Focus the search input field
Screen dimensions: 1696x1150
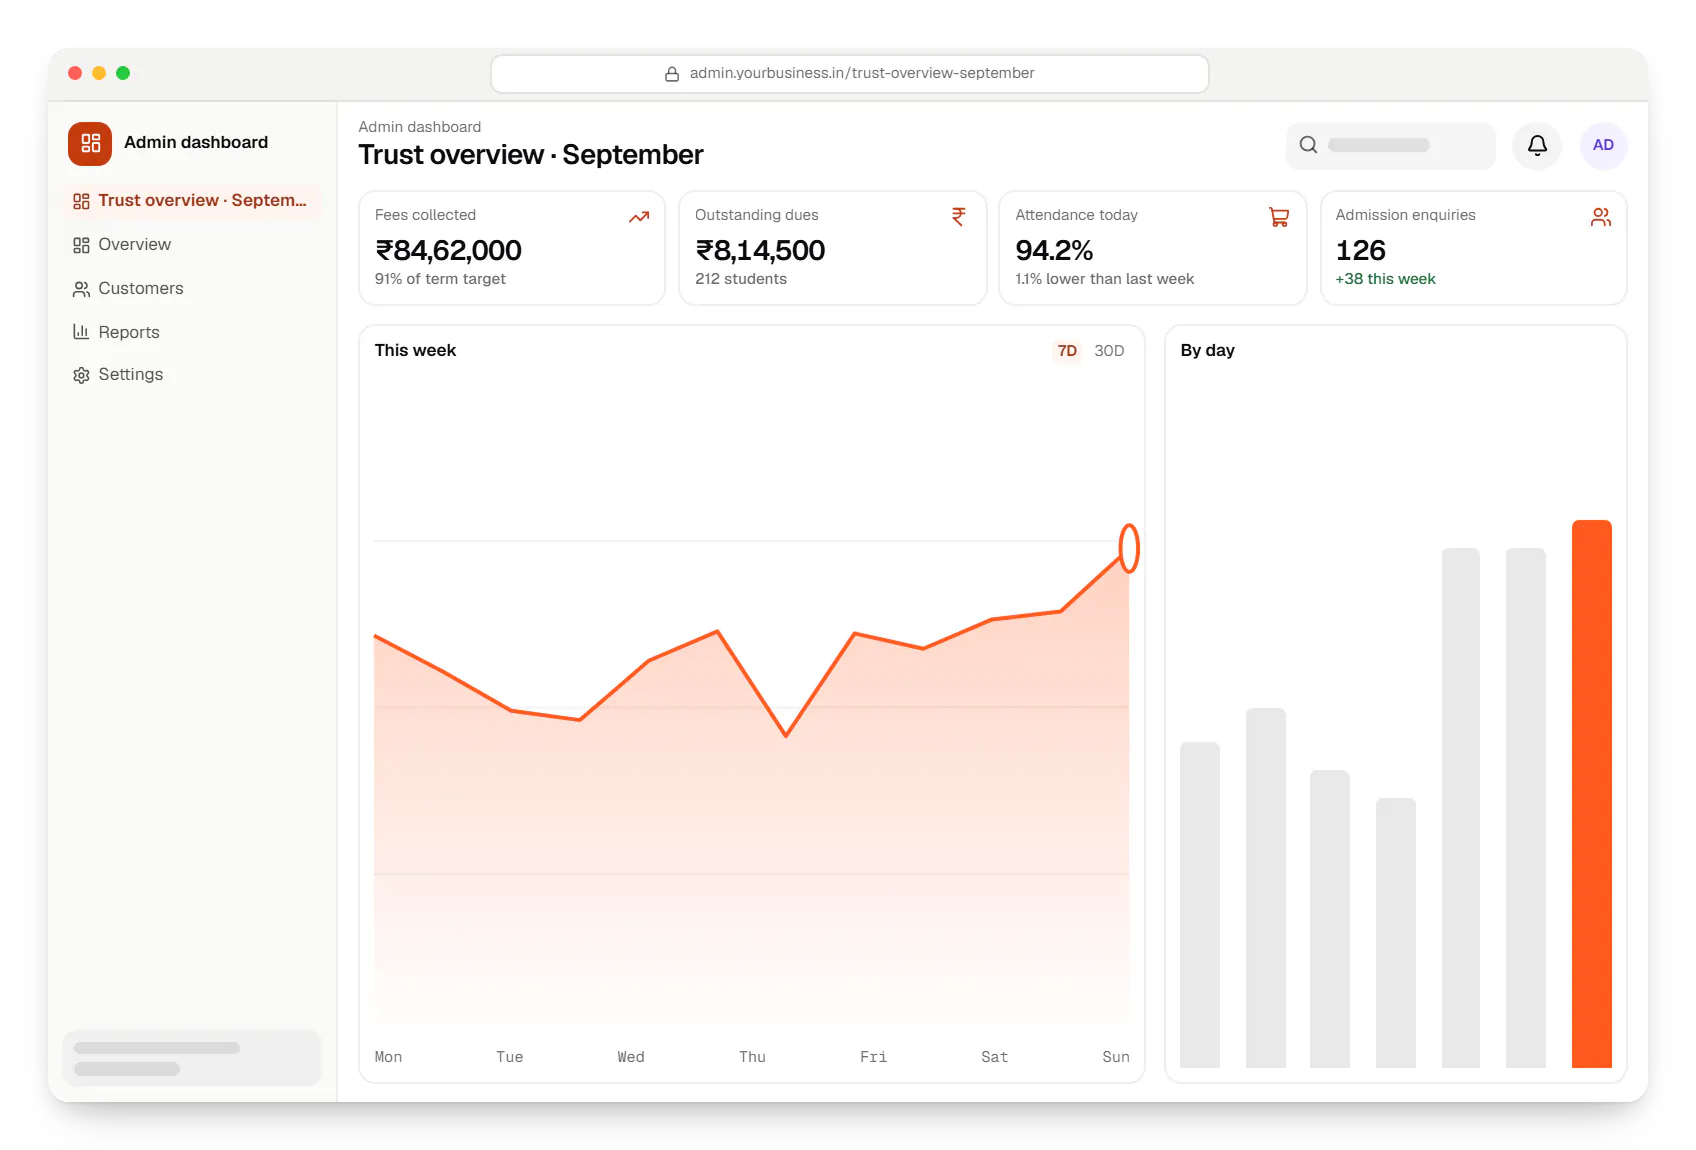coord(1391,145)
